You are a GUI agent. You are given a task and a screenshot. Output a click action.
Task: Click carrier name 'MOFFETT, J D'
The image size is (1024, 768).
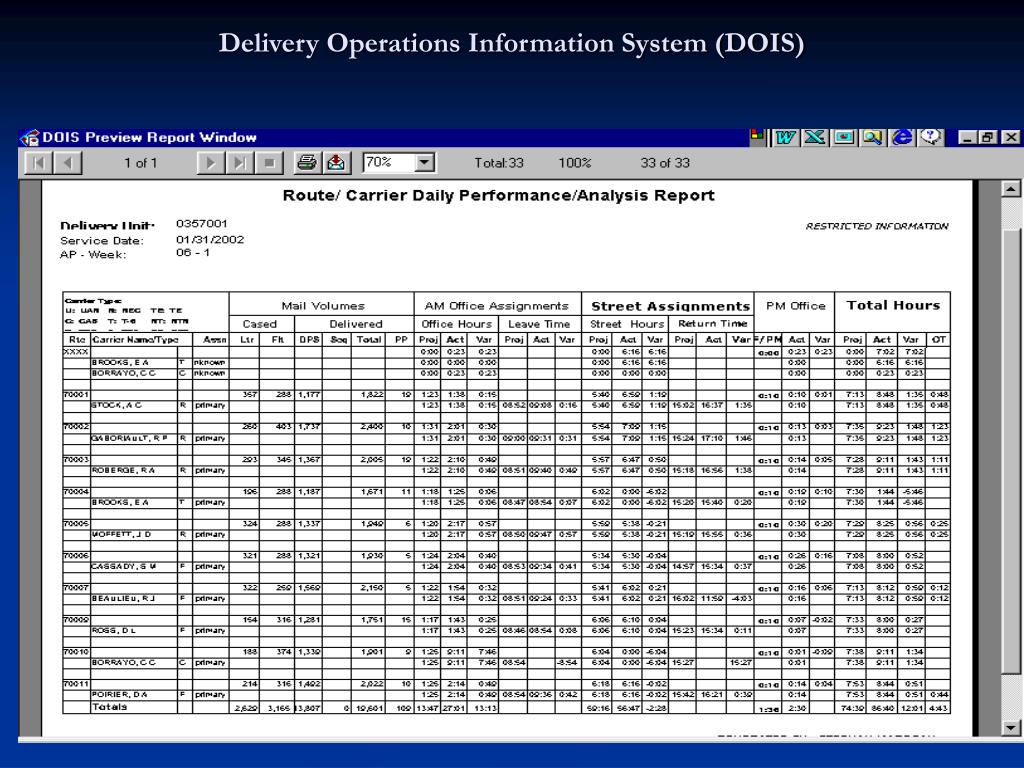coord(121,534)
